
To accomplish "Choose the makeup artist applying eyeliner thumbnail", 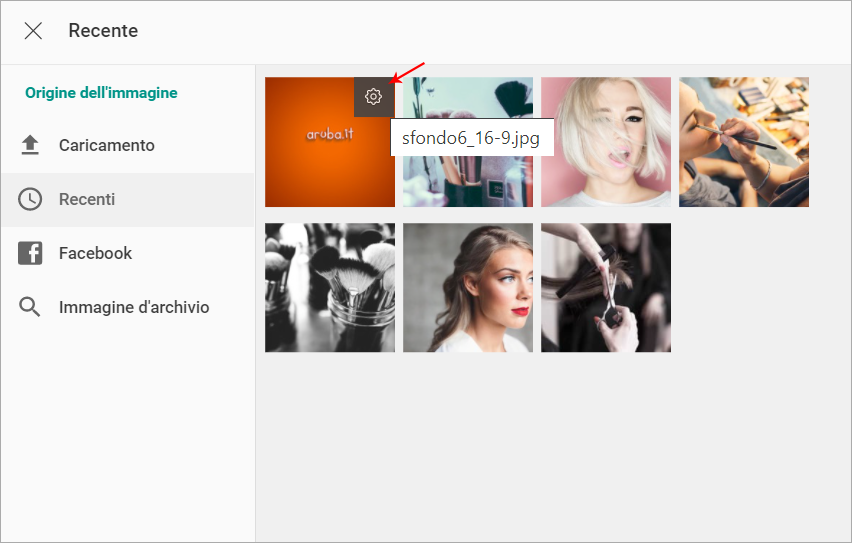I will 744,142.
